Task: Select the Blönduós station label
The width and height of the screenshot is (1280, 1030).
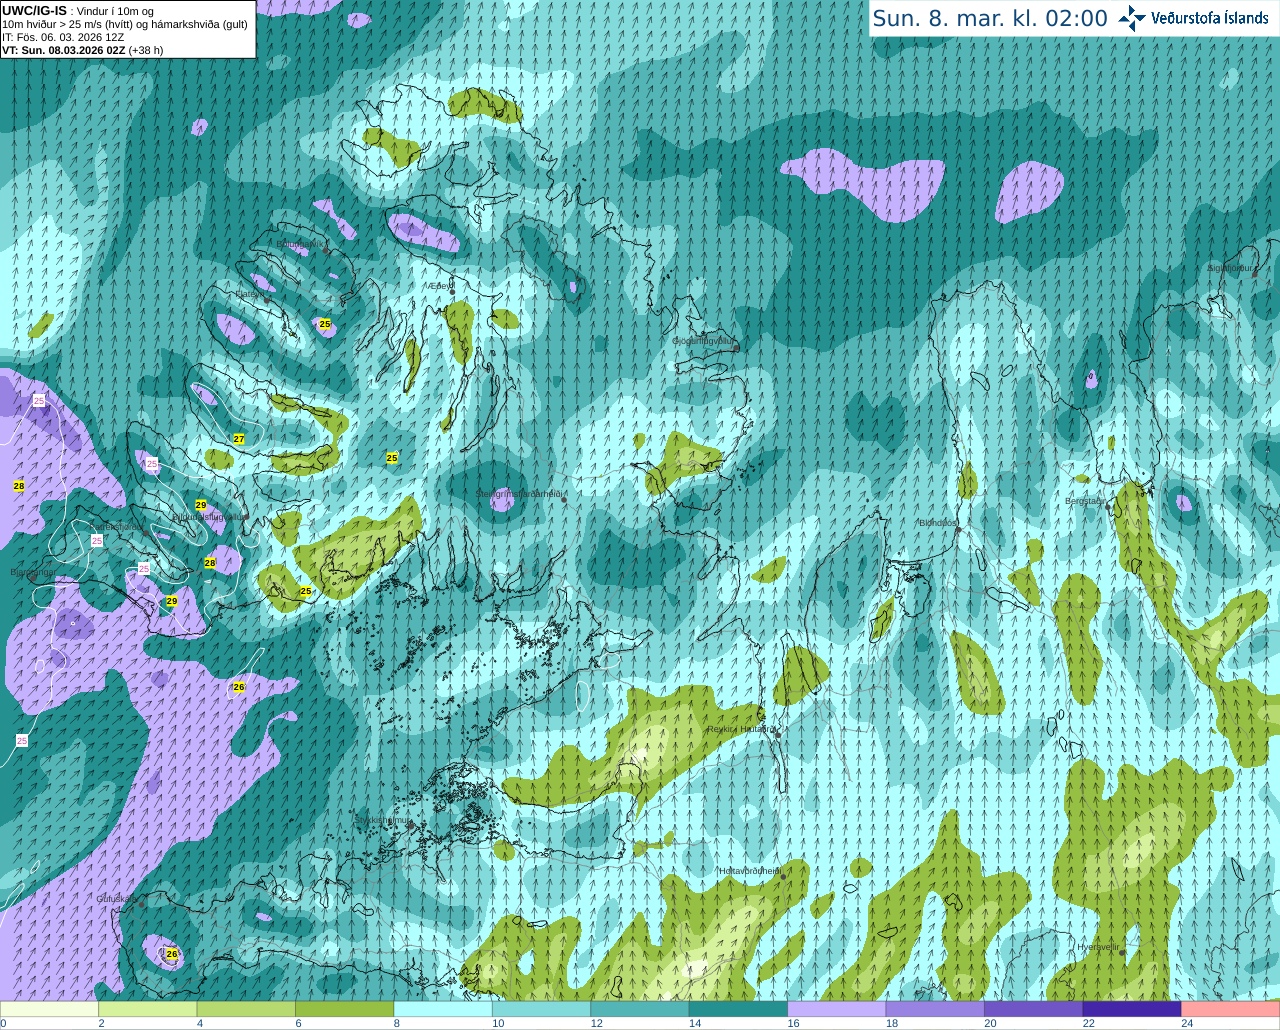Action: tap(938, 523)
